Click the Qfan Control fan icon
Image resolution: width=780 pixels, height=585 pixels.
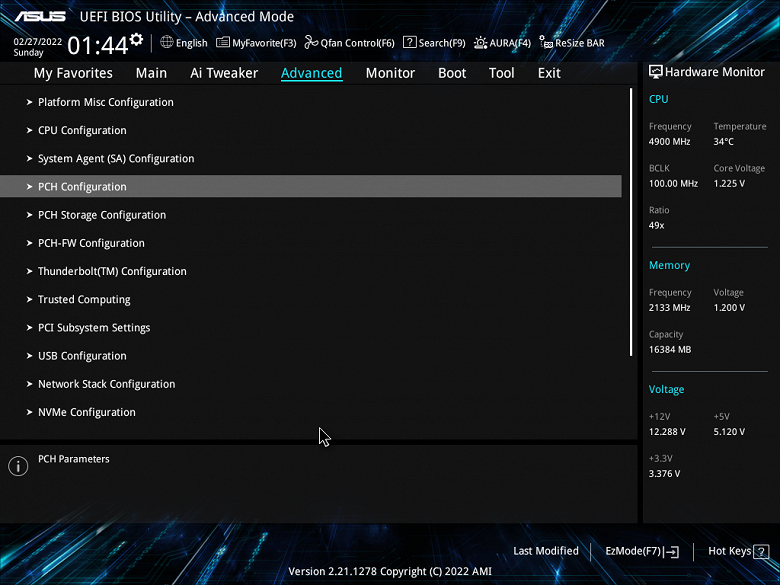click(x=311, y=42)
